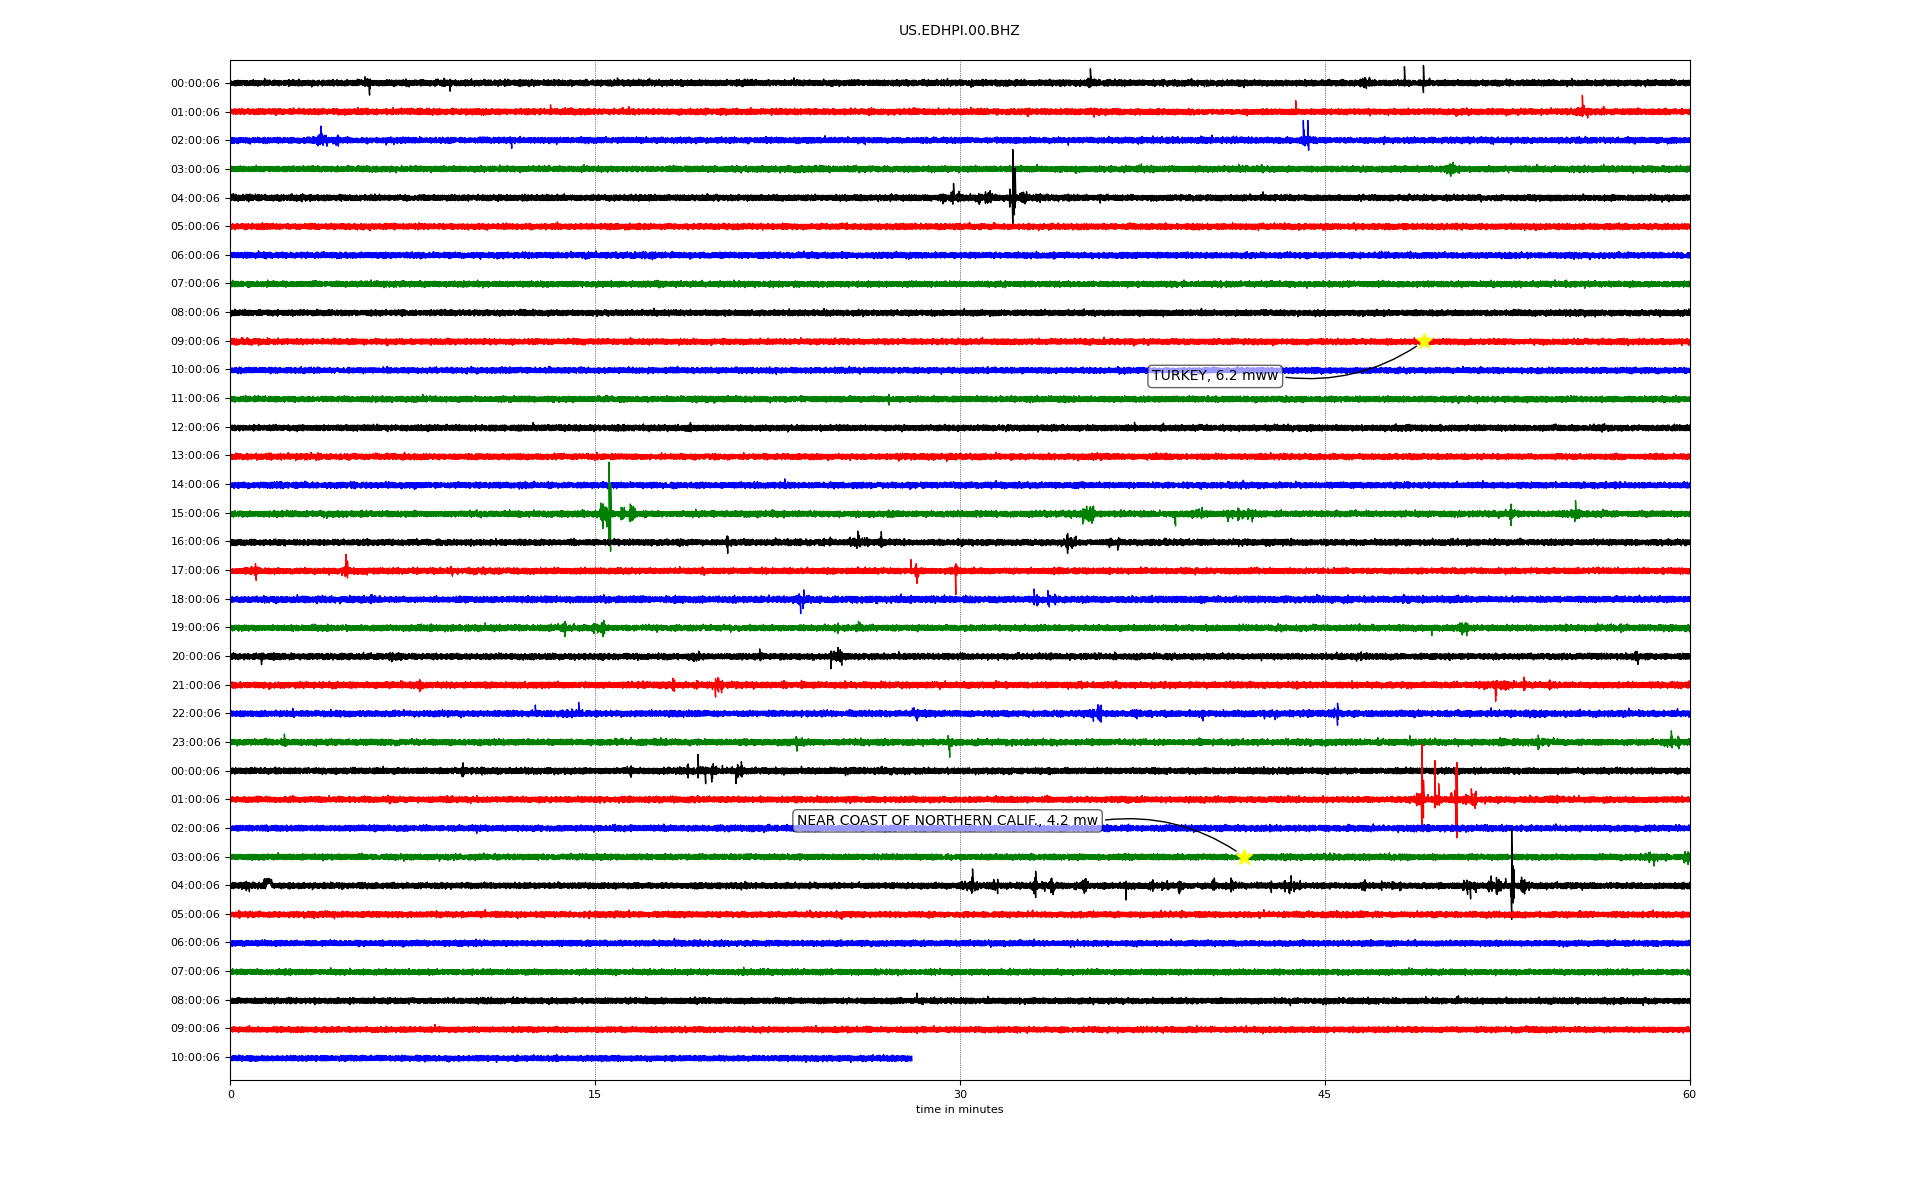Select the 14:00:06 row label
The width and height of the screenshot is (1920, 1200).
pyautogui.click(x=195, y=485)
